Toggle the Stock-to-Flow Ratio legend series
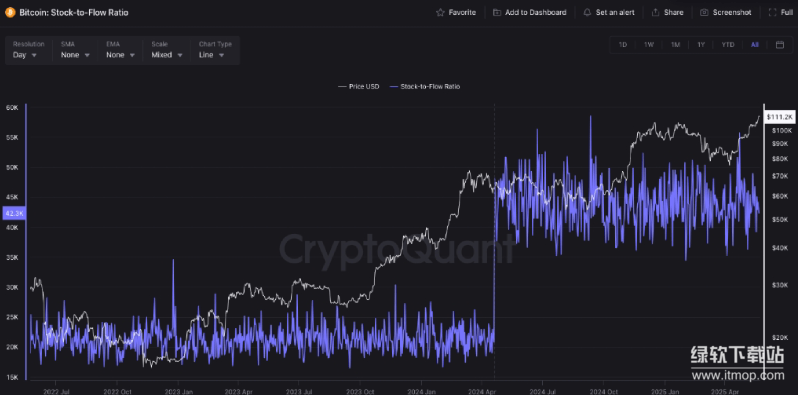 (425, 87)
